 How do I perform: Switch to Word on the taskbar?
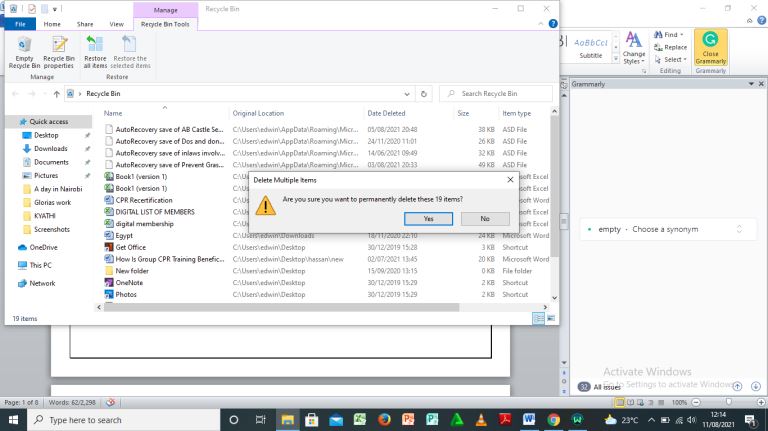tap(529, 420)
